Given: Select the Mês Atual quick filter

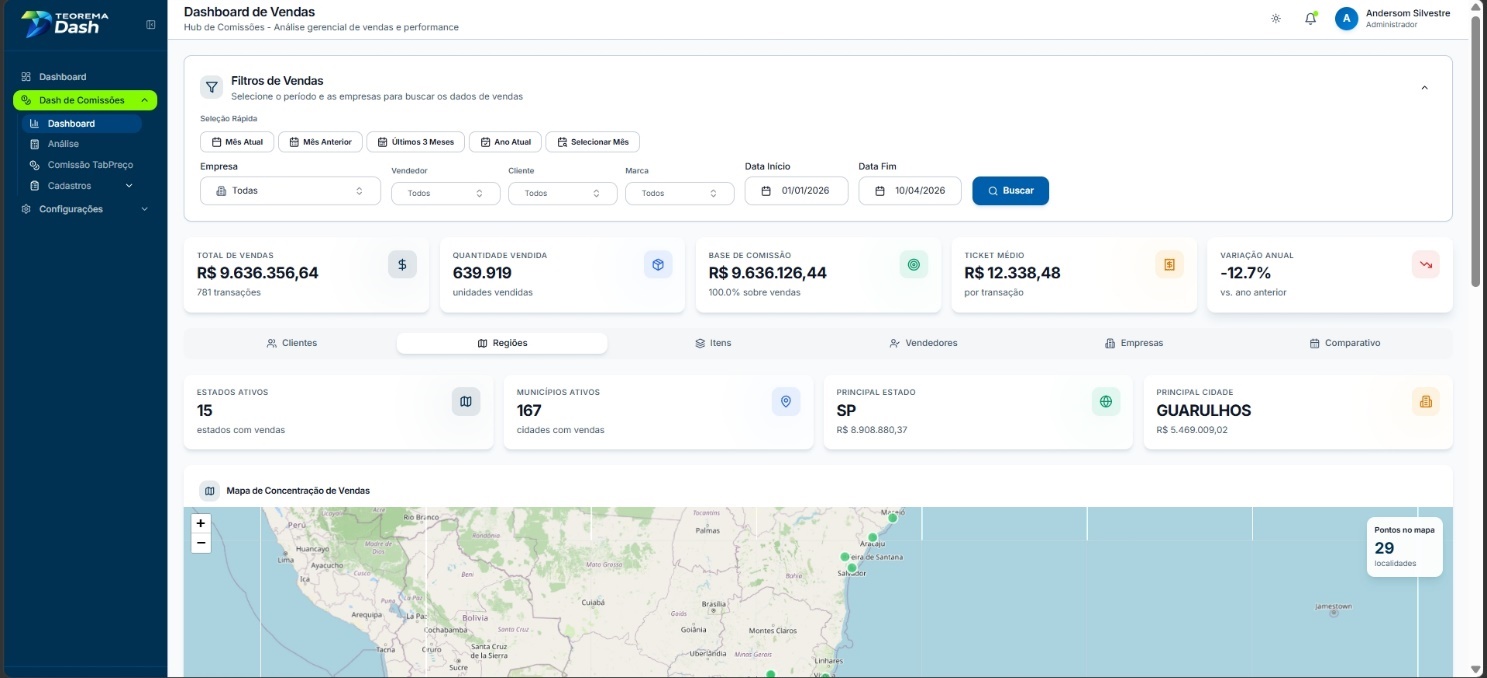Looking at the screenshot, I should (x=237, y=142).
